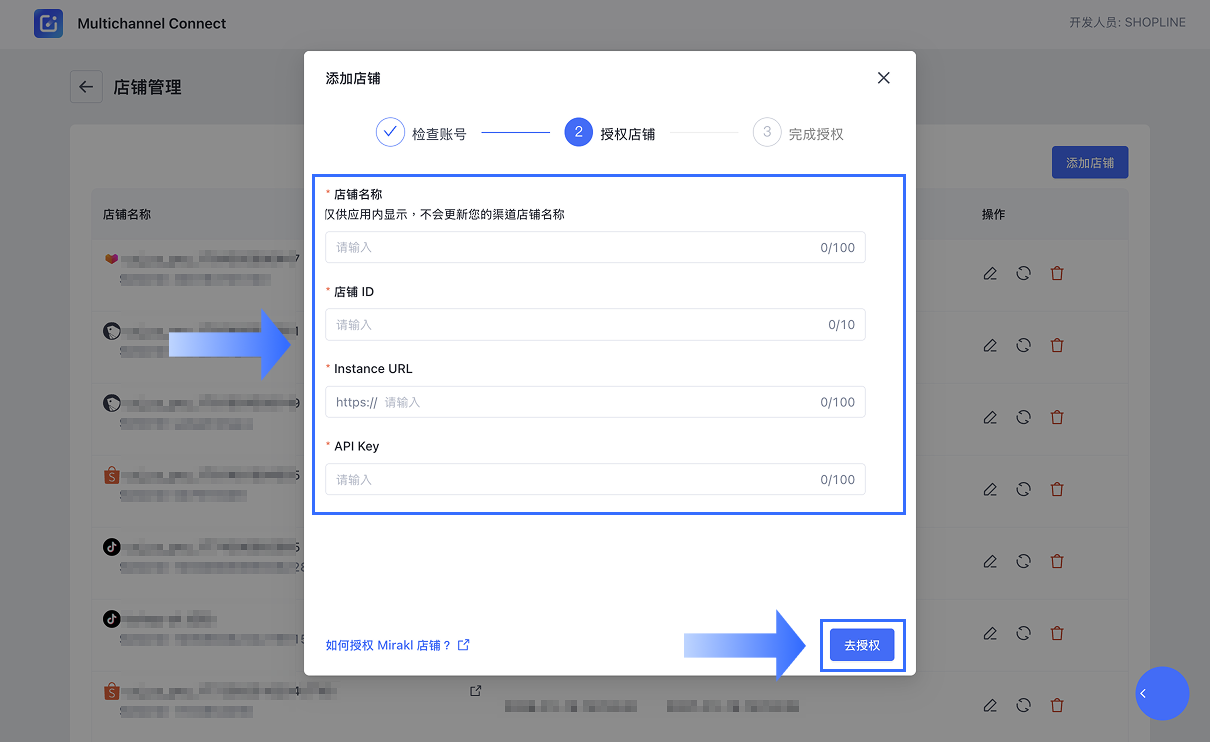Click the 添加店铺 button behind the dialog
Viewport: 1210px width, 742px height.
[1090, 162]
